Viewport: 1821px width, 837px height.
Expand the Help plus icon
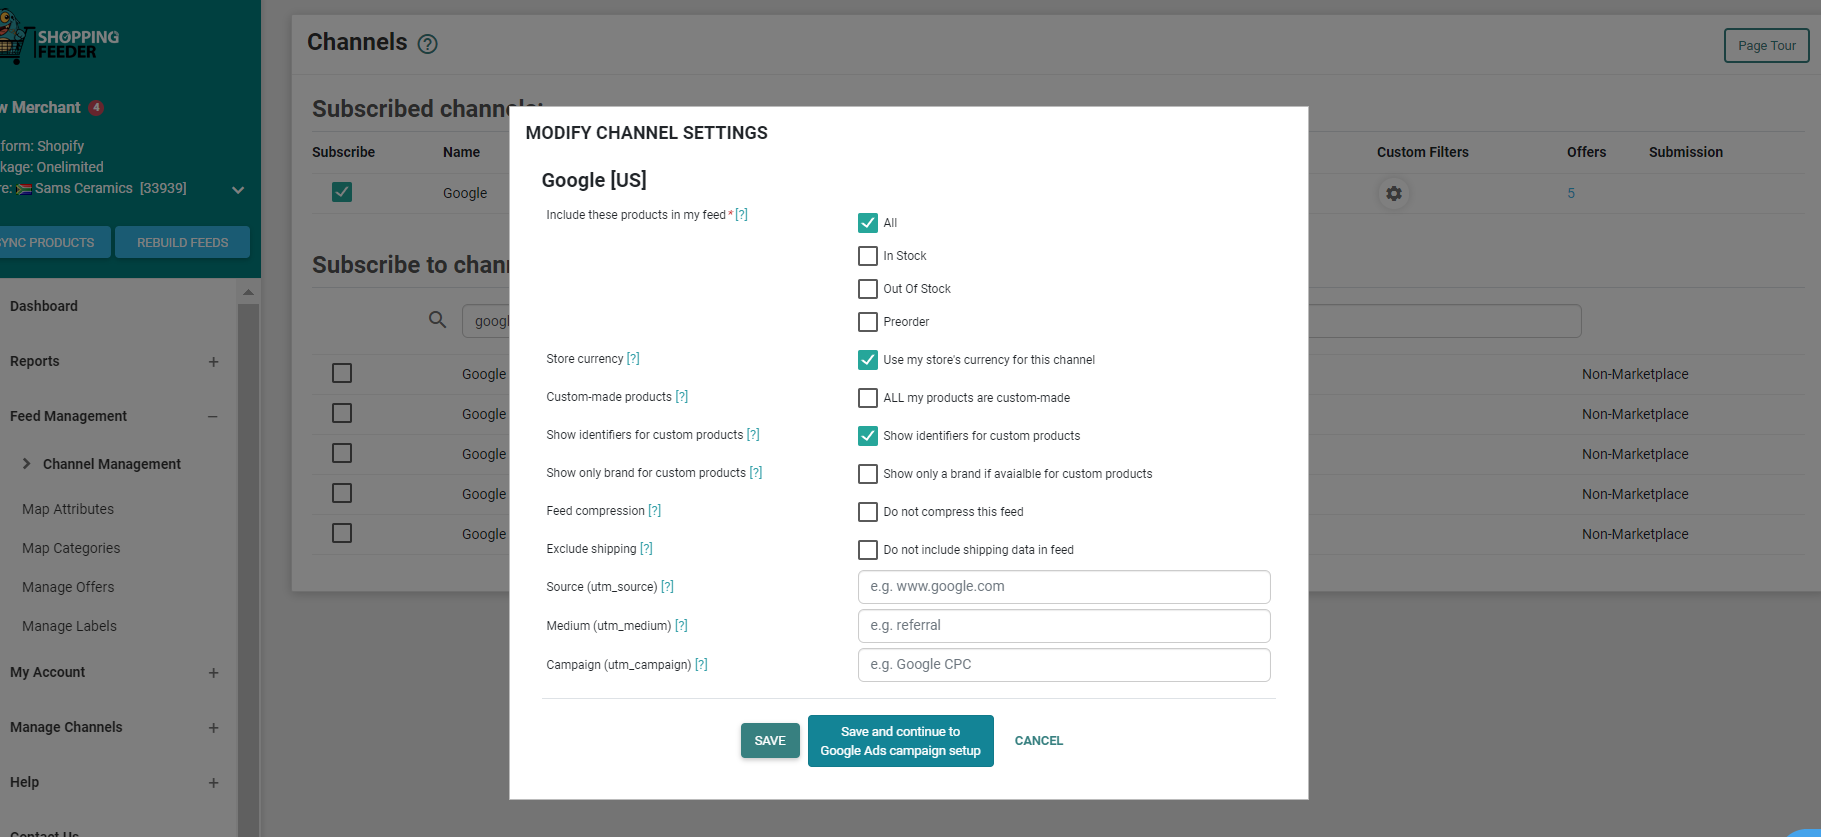213,783
